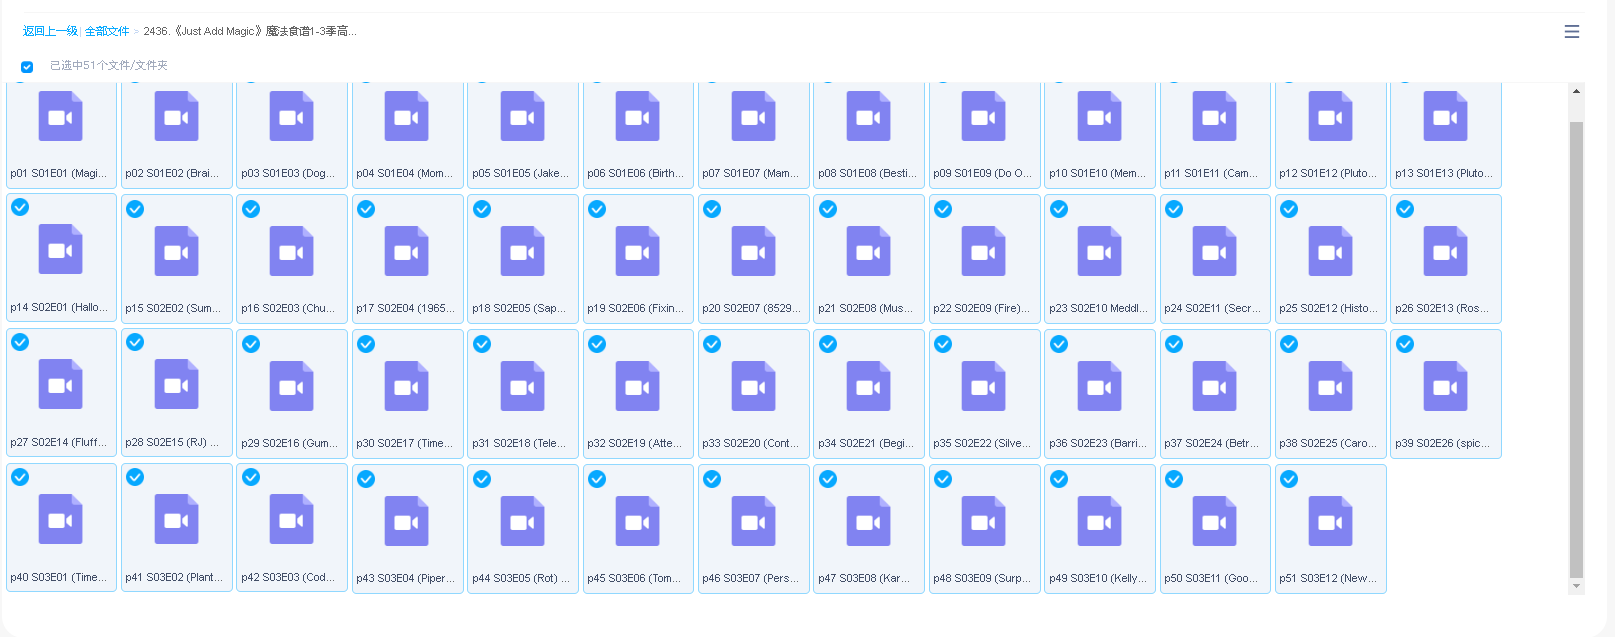This screenshot has height=637, width=1615.
Task: Open video file p22 S02E09 (Fire)
Action: click(x=983, y=252)
